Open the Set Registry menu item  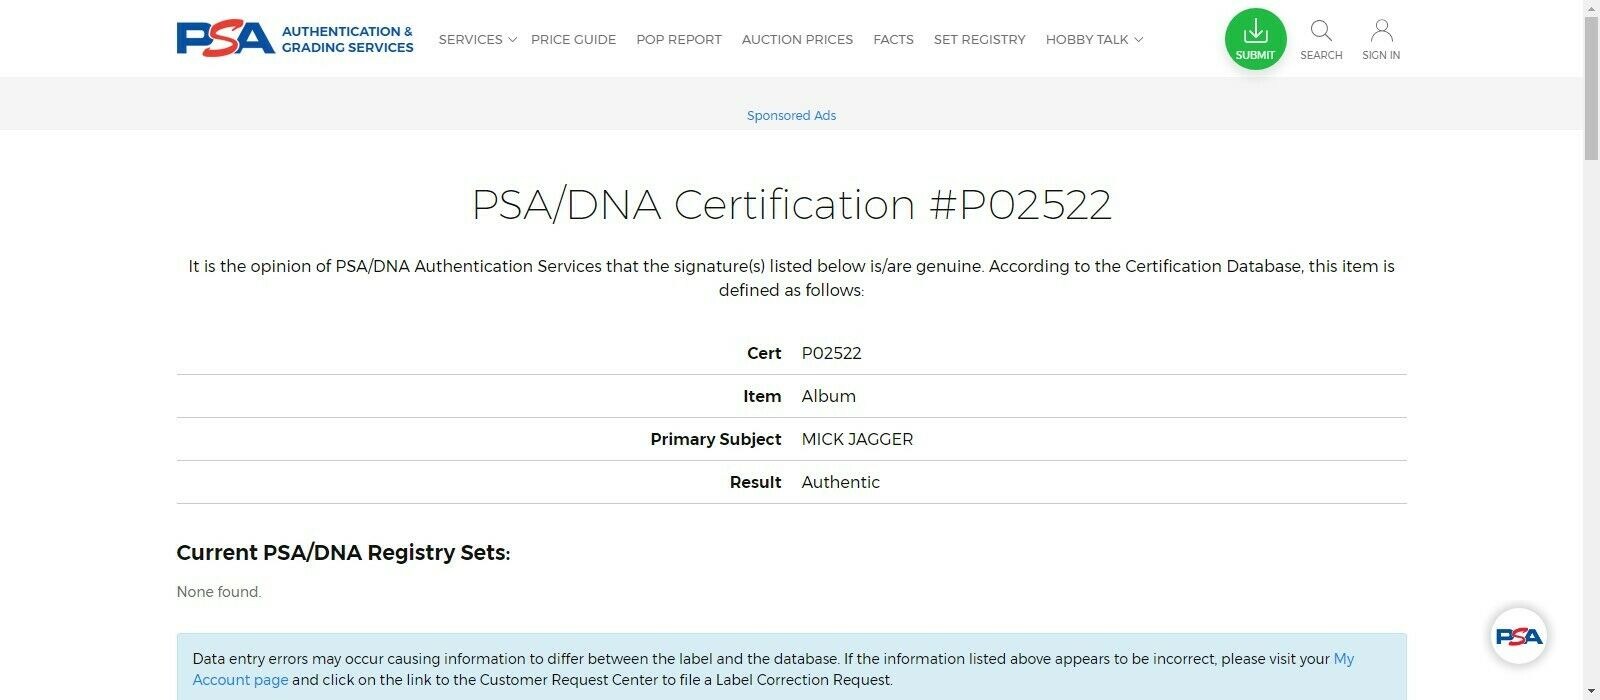pos(980,40)
